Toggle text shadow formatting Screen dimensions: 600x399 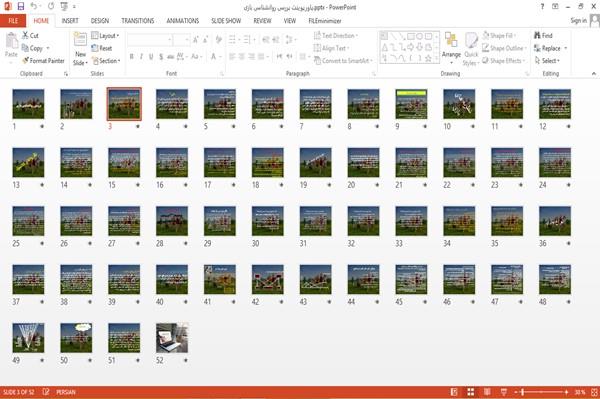[161, 57]
